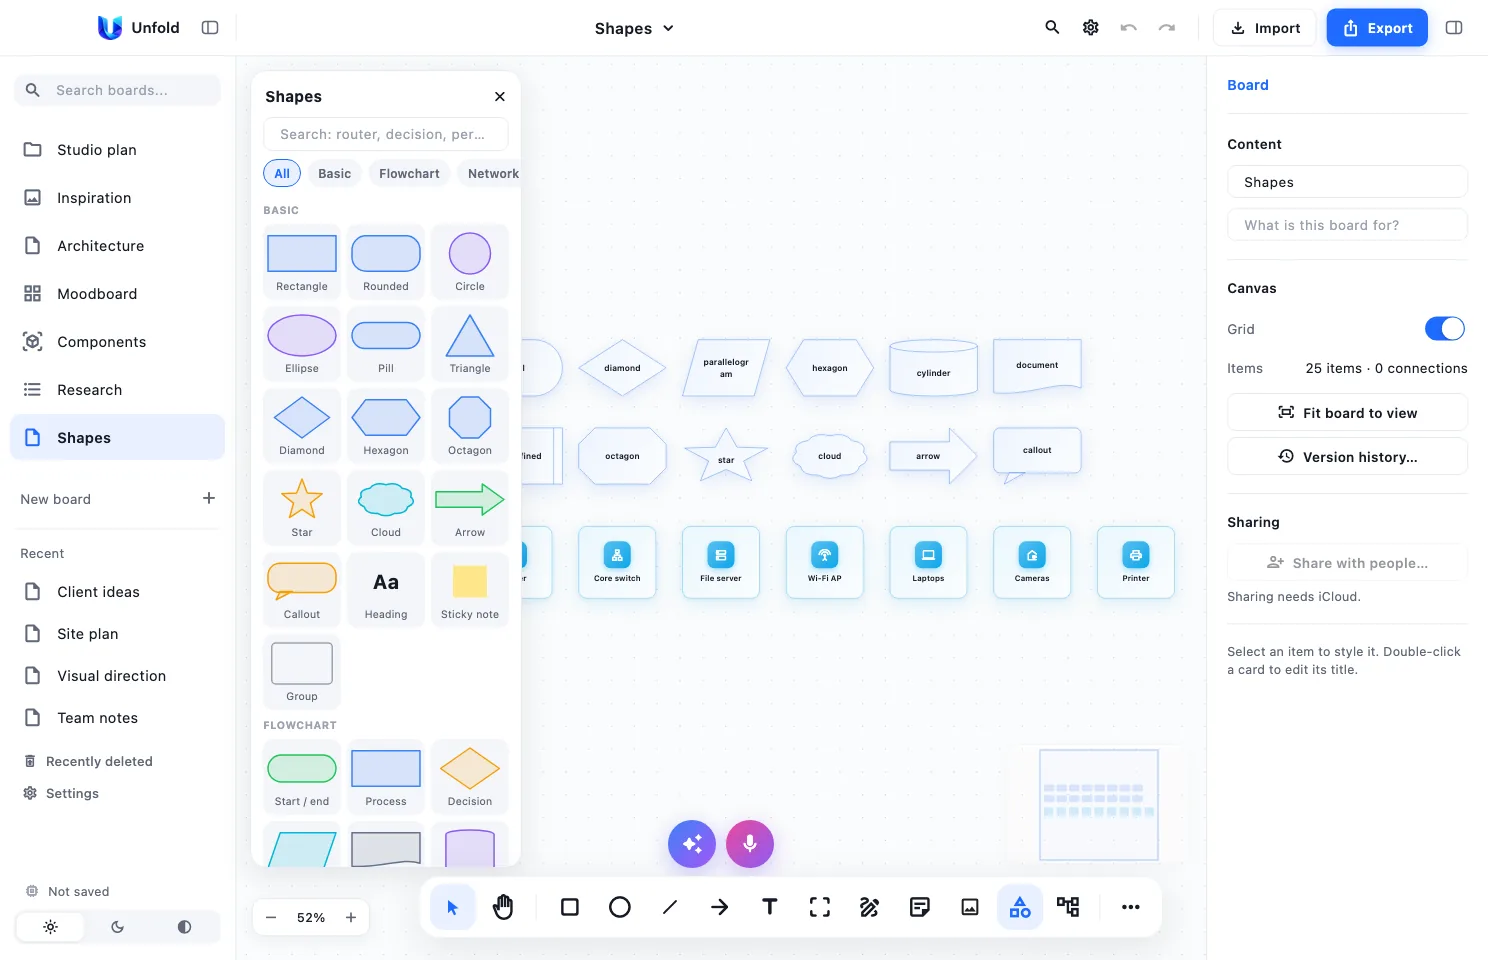Select the arrow connector tool
Screen dimensions: 1488x960
click(720, 907)
